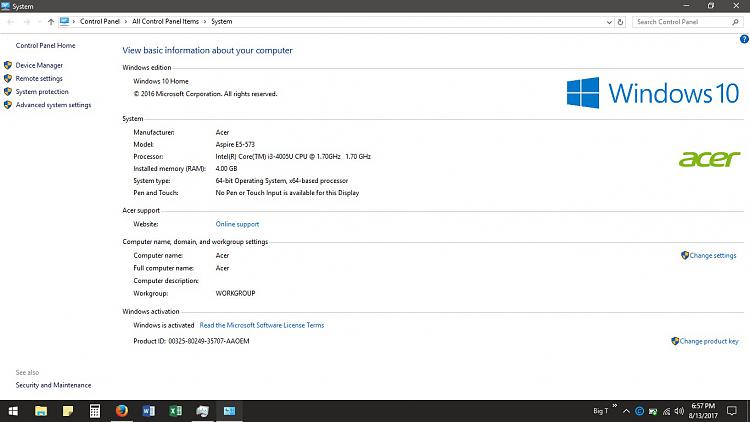Select 'All Control Panel Items' breadcrumb
The height and width of the screenshot is (422, 750).
[166, 21]
